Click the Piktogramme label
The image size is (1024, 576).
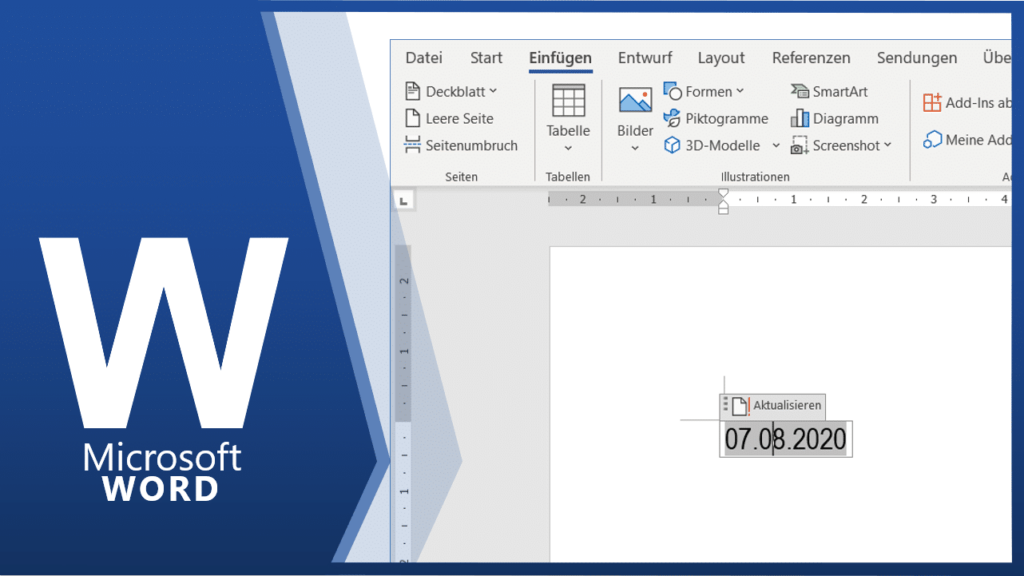click(726, 119)
